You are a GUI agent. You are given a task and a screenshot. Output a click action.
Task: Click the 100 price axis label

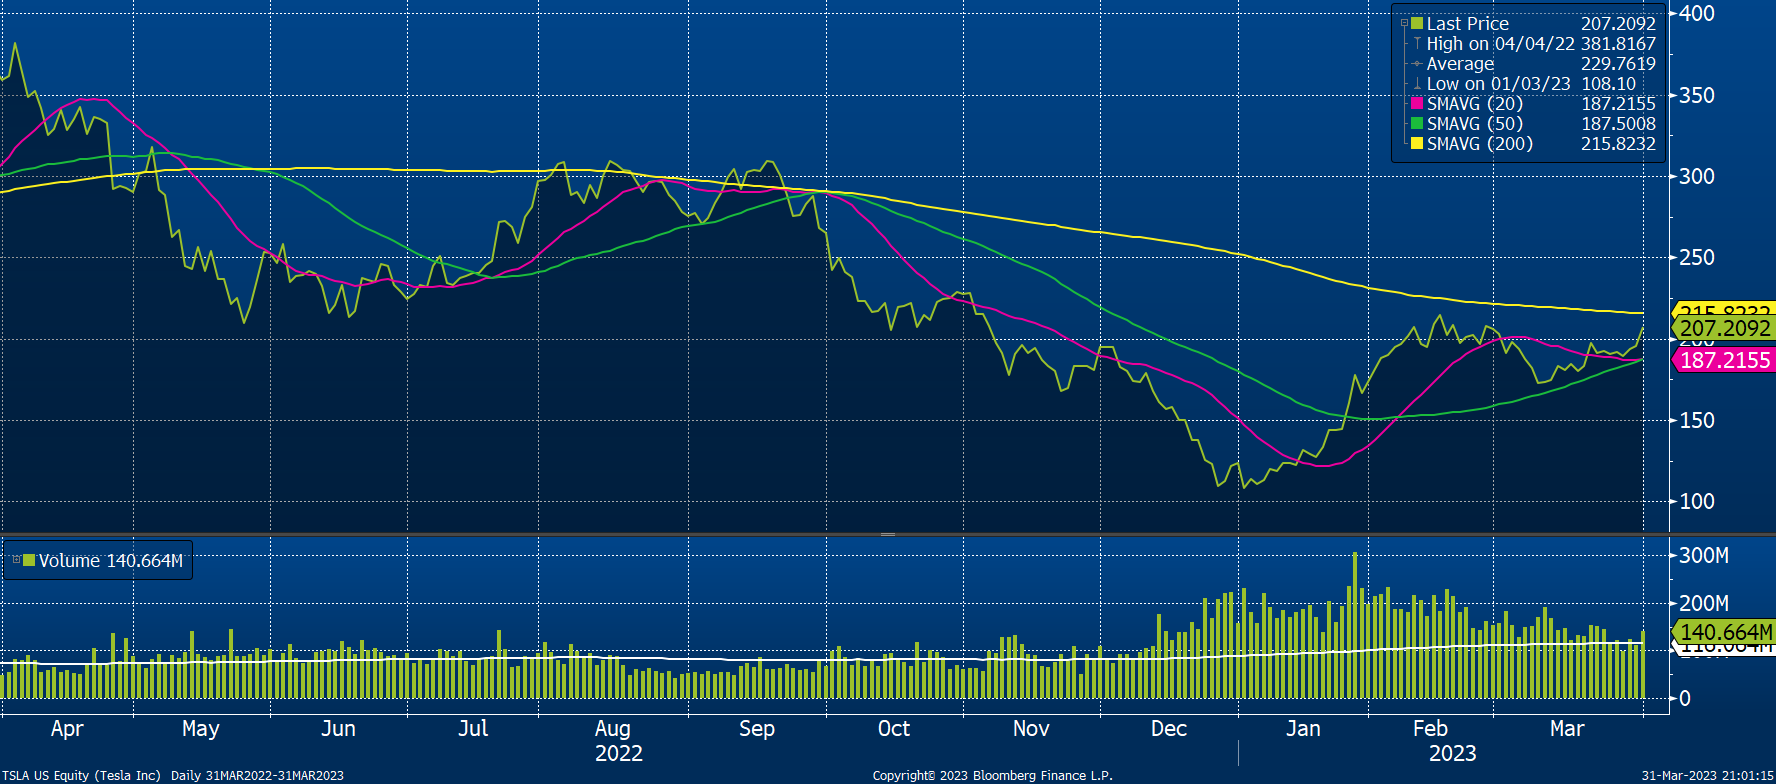[x=1697, y=501]
